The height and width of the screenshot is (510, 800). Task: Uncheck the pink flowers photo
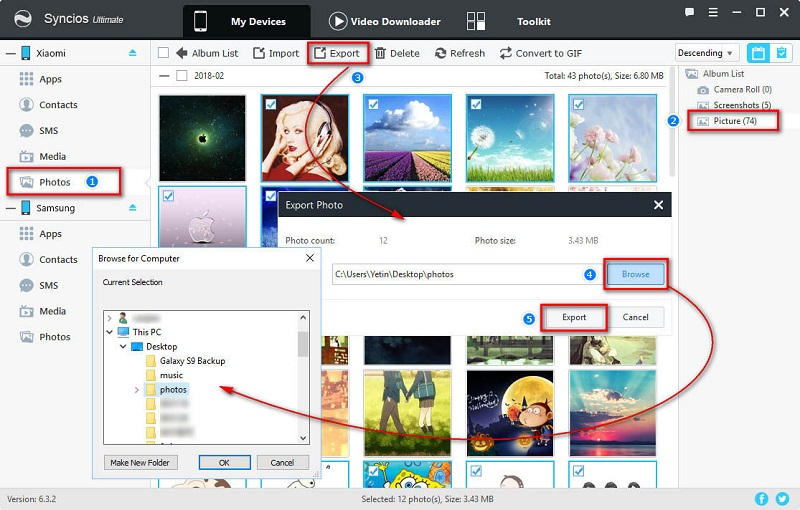pos(579,104)
